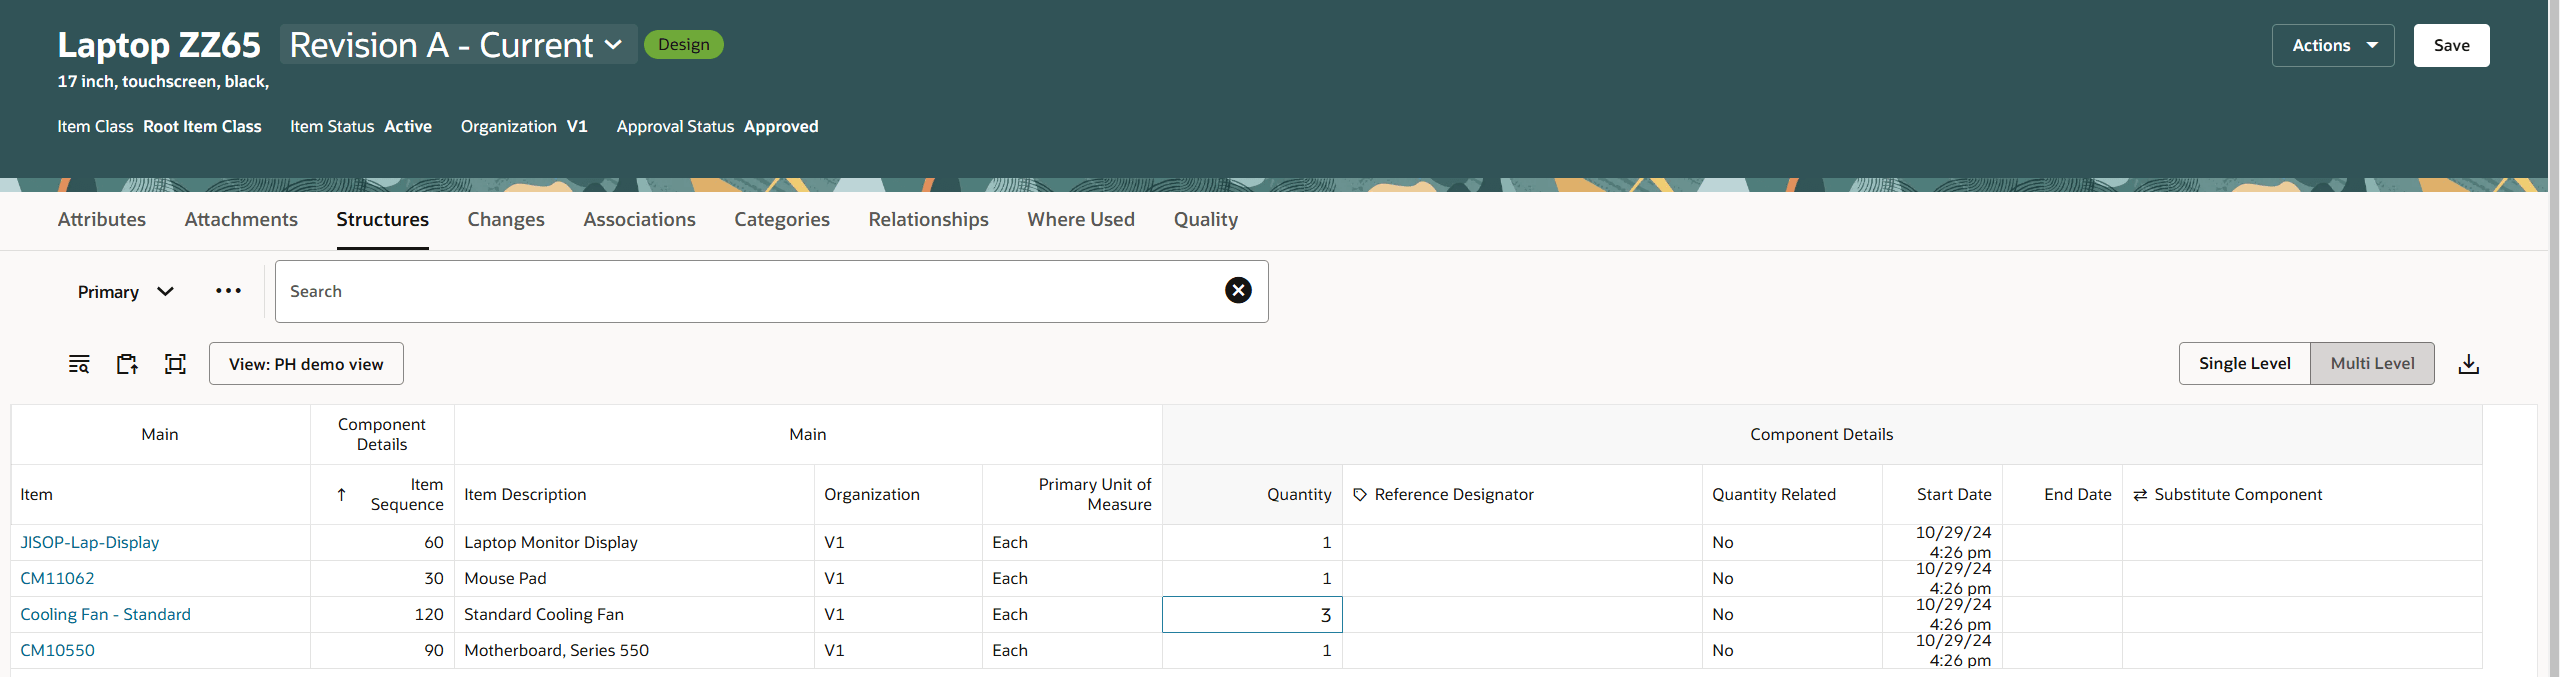Click the Quantity cell for Motherboard, Series 550
Screen dimensions: 2560x677
point(1252,651)
